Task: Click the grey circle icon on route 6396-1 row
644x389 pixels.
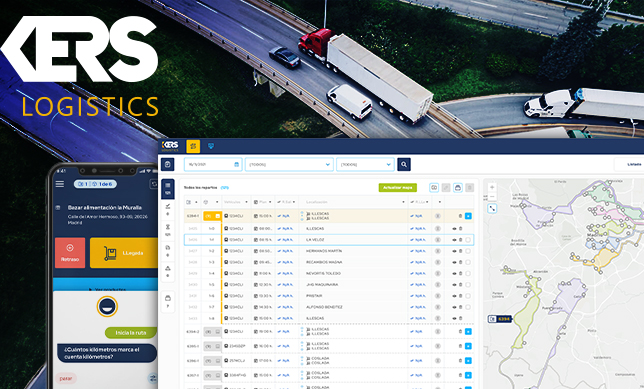Action: (438, 361)
